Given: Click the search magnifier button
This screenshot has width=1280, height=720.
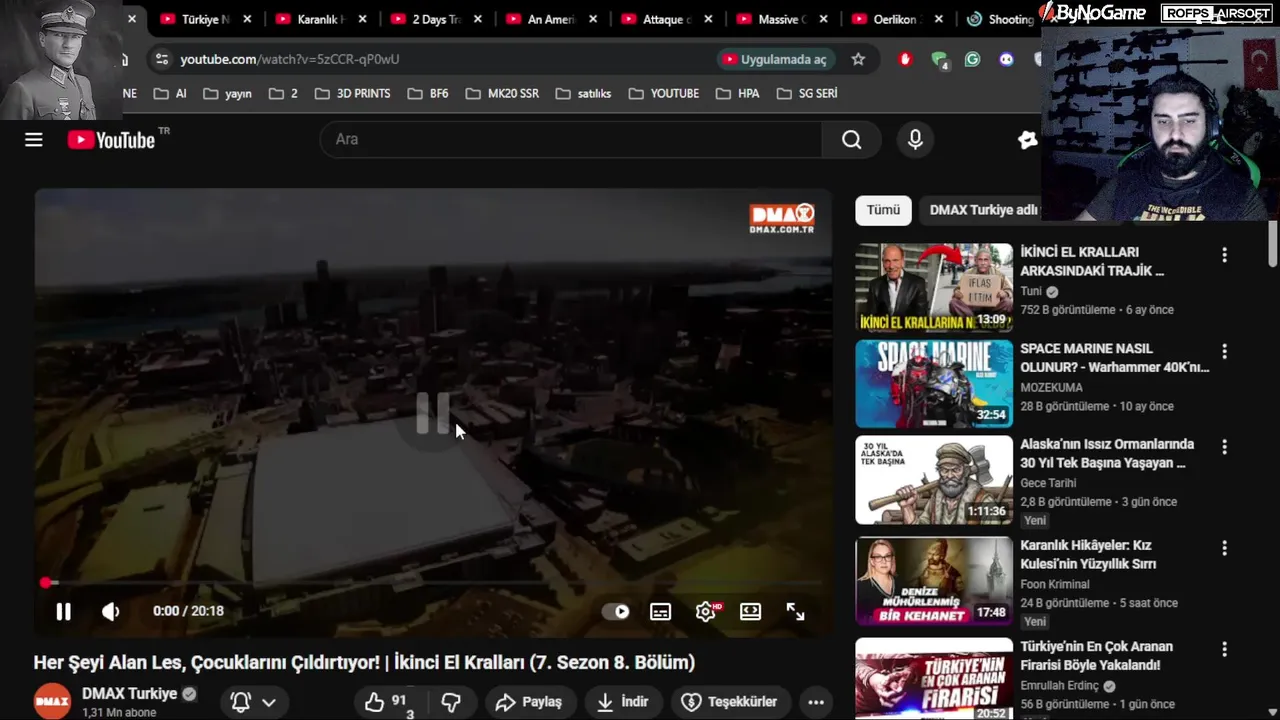Looking at the screenshot, I should pos(851,140).
